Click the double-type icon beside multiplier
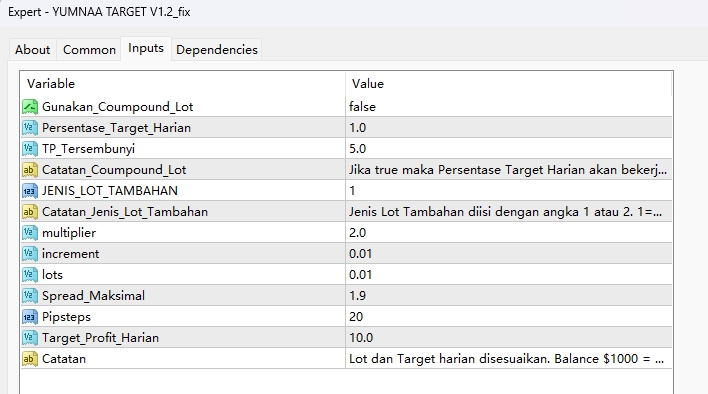 click(30, 233)
